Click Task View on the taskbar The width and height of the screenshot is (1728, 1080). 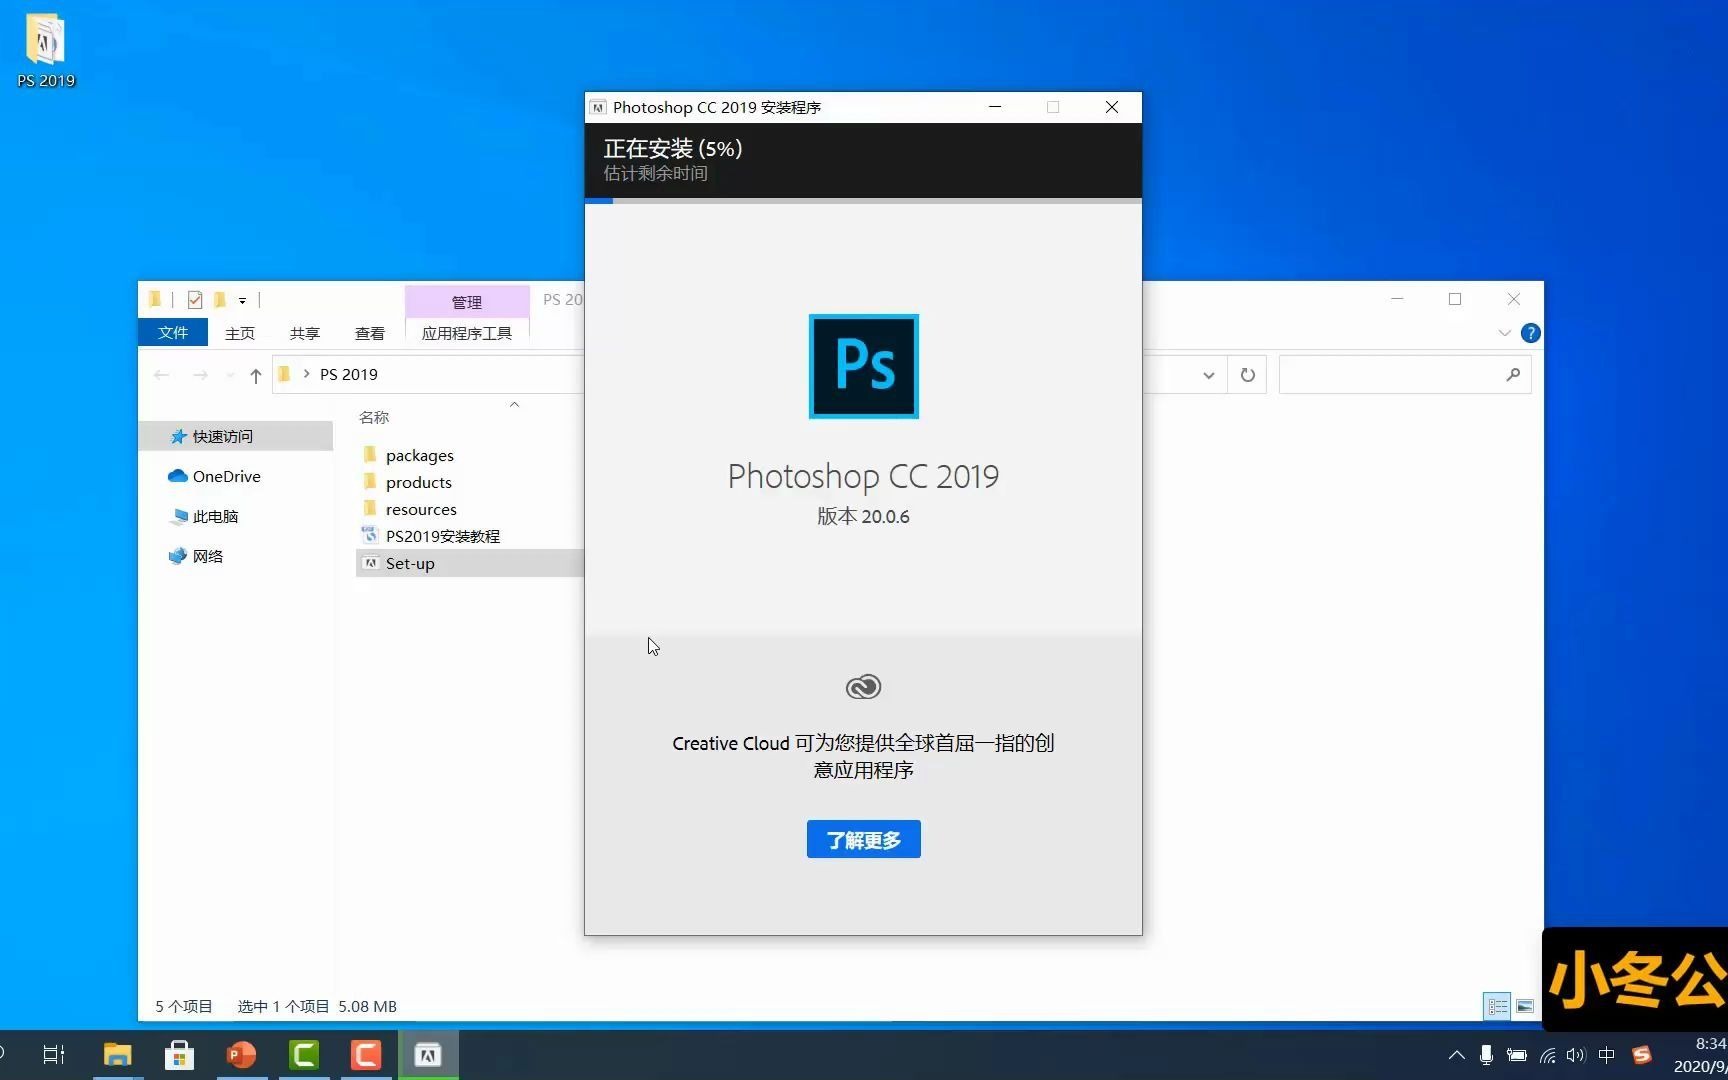(53, 1054)
